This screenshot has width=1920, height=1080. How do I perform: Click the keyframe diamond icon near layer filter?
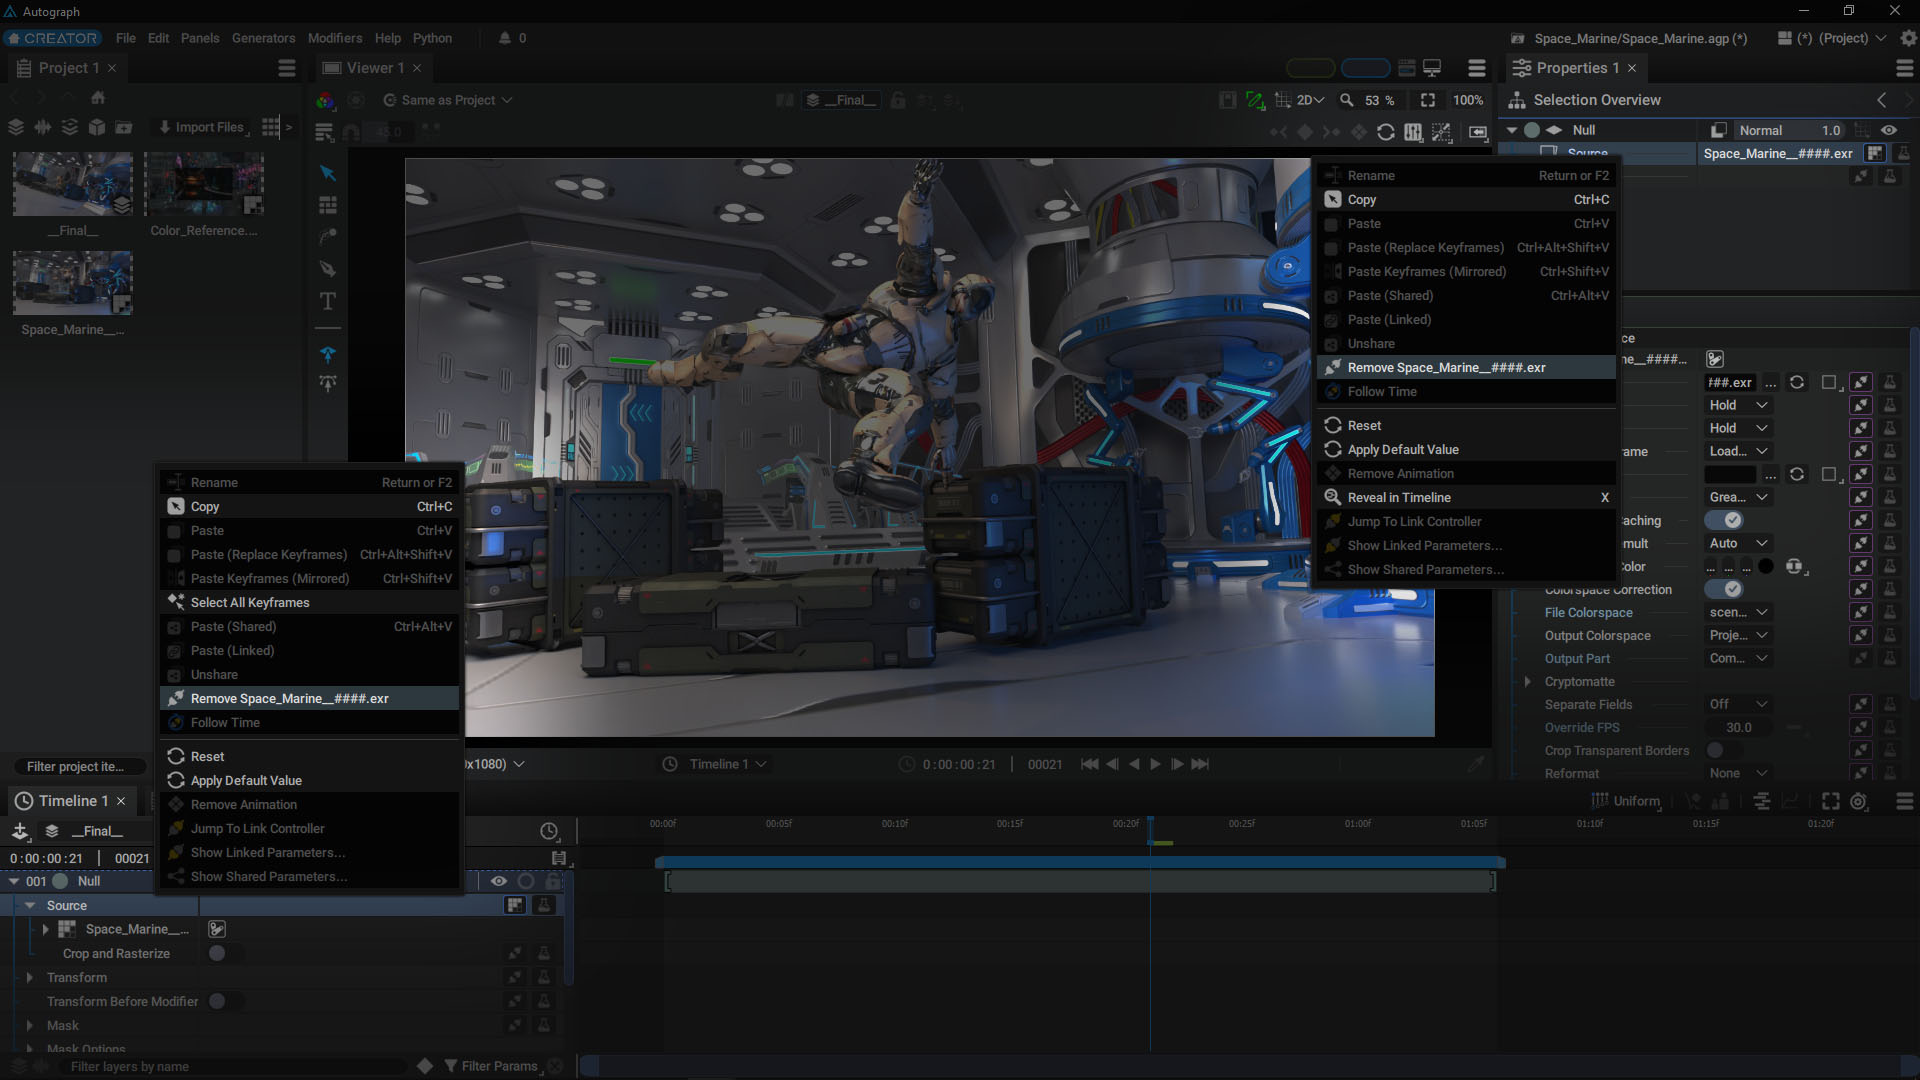pyautogui.click(x=425, y=1066)
